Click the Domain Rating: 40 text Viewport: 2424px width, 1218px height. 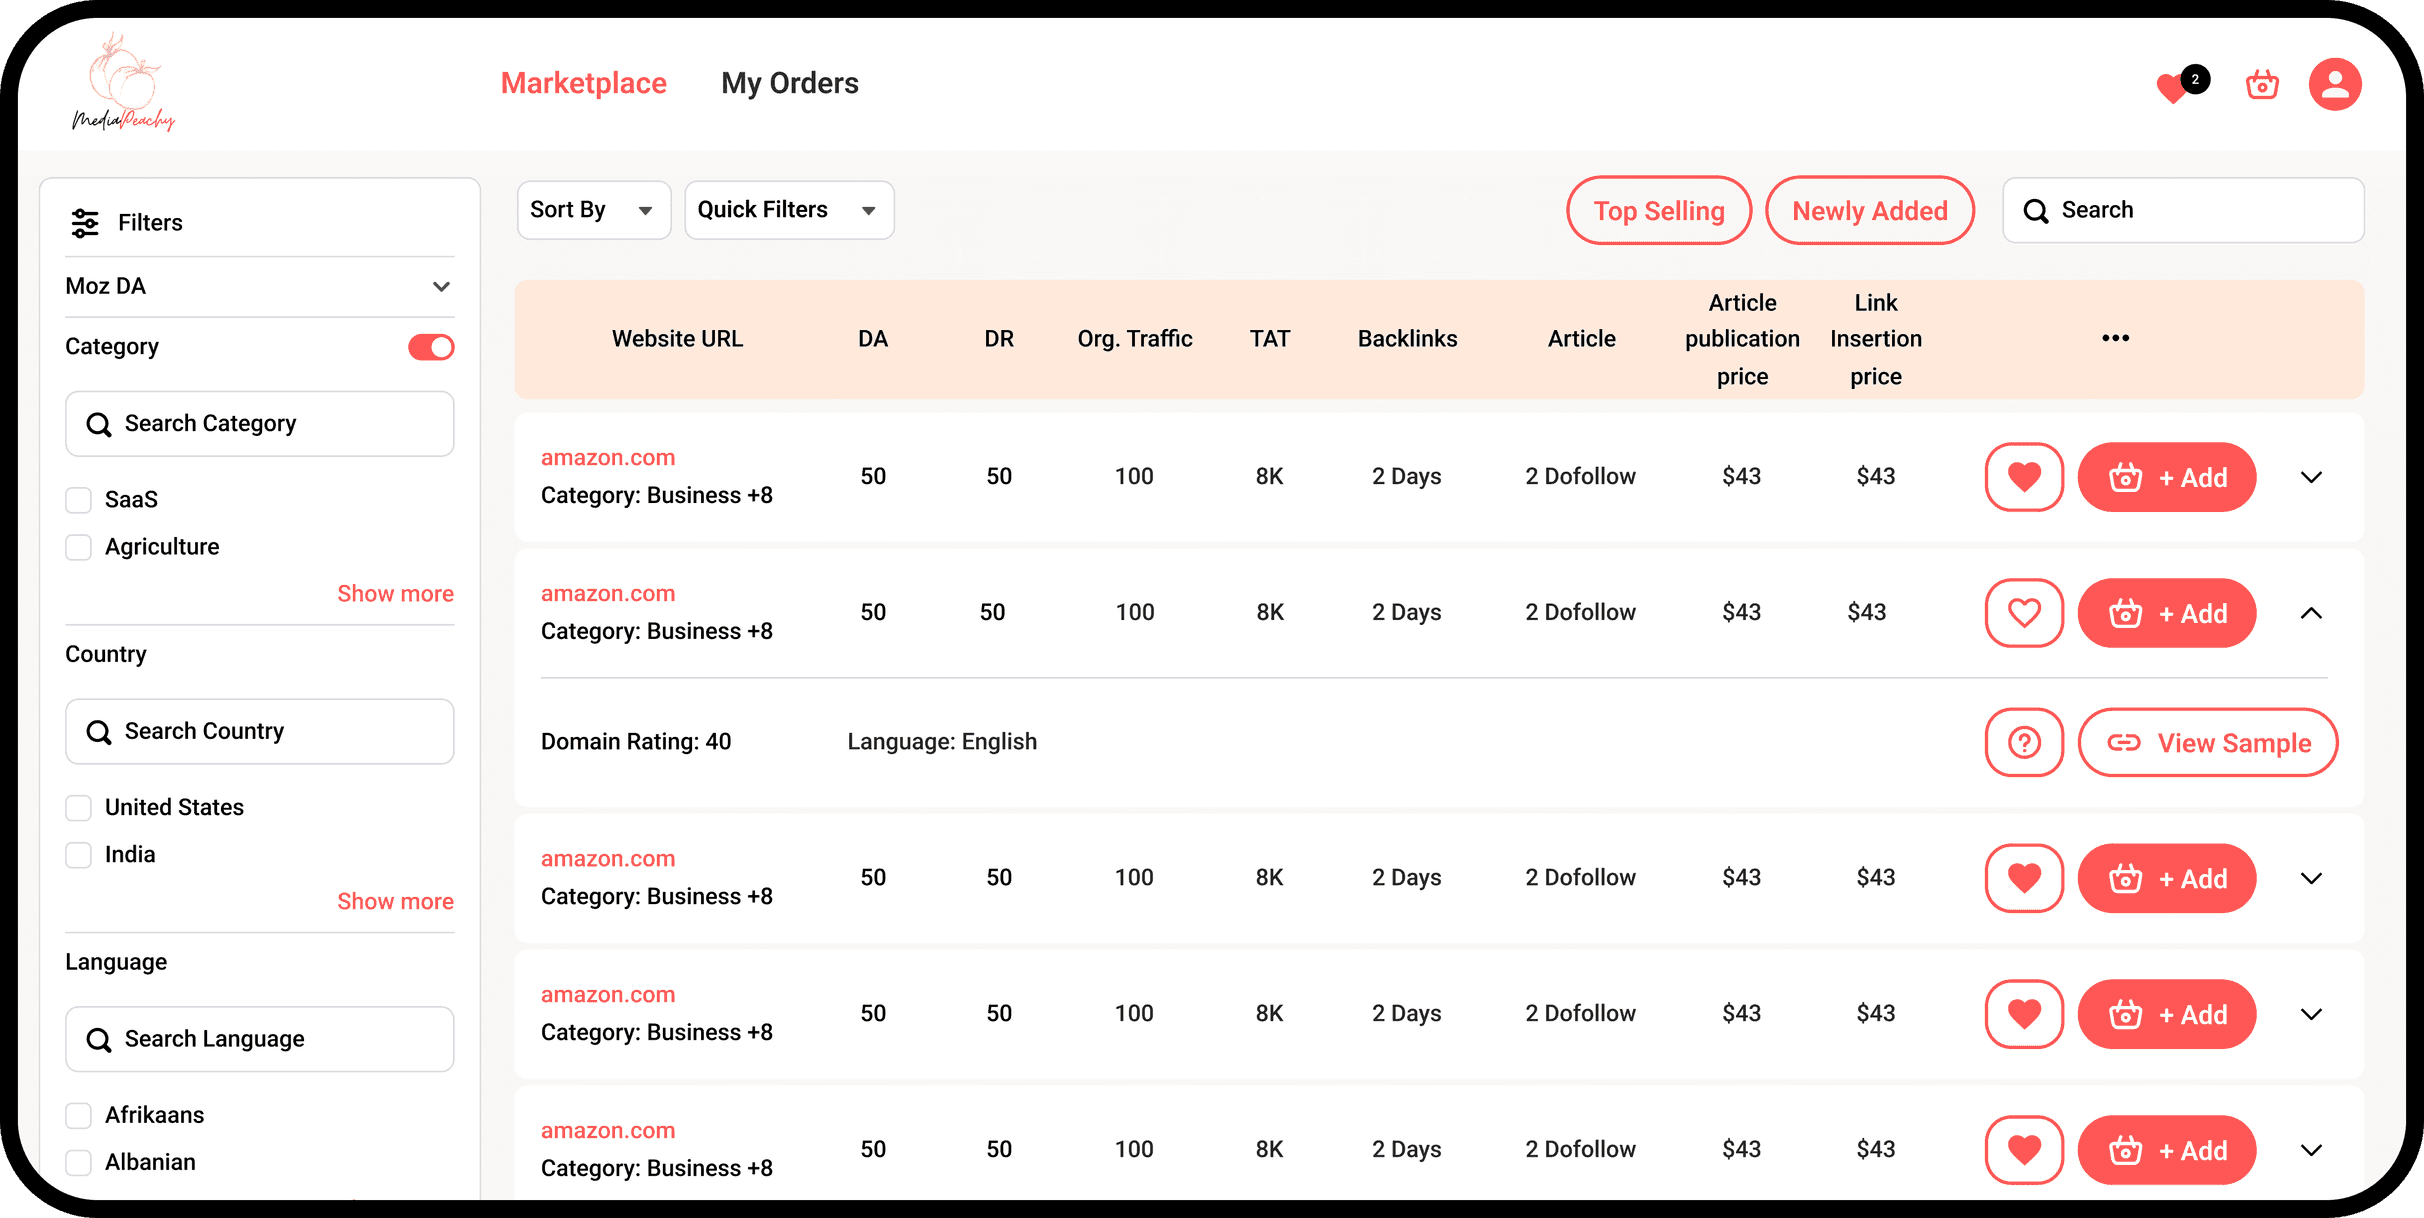(x=636, y=742)
